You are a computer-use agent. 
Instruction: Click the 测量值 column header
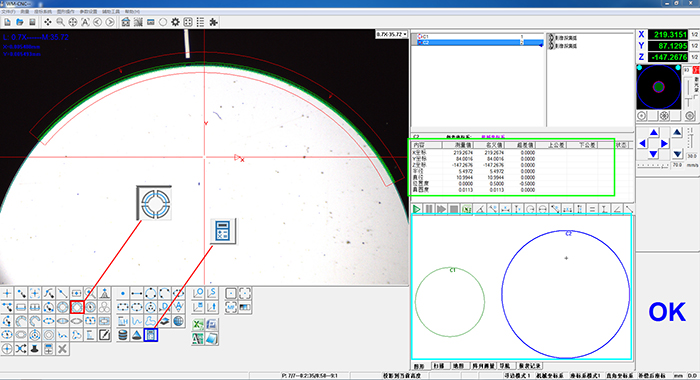tap(458, 145)
